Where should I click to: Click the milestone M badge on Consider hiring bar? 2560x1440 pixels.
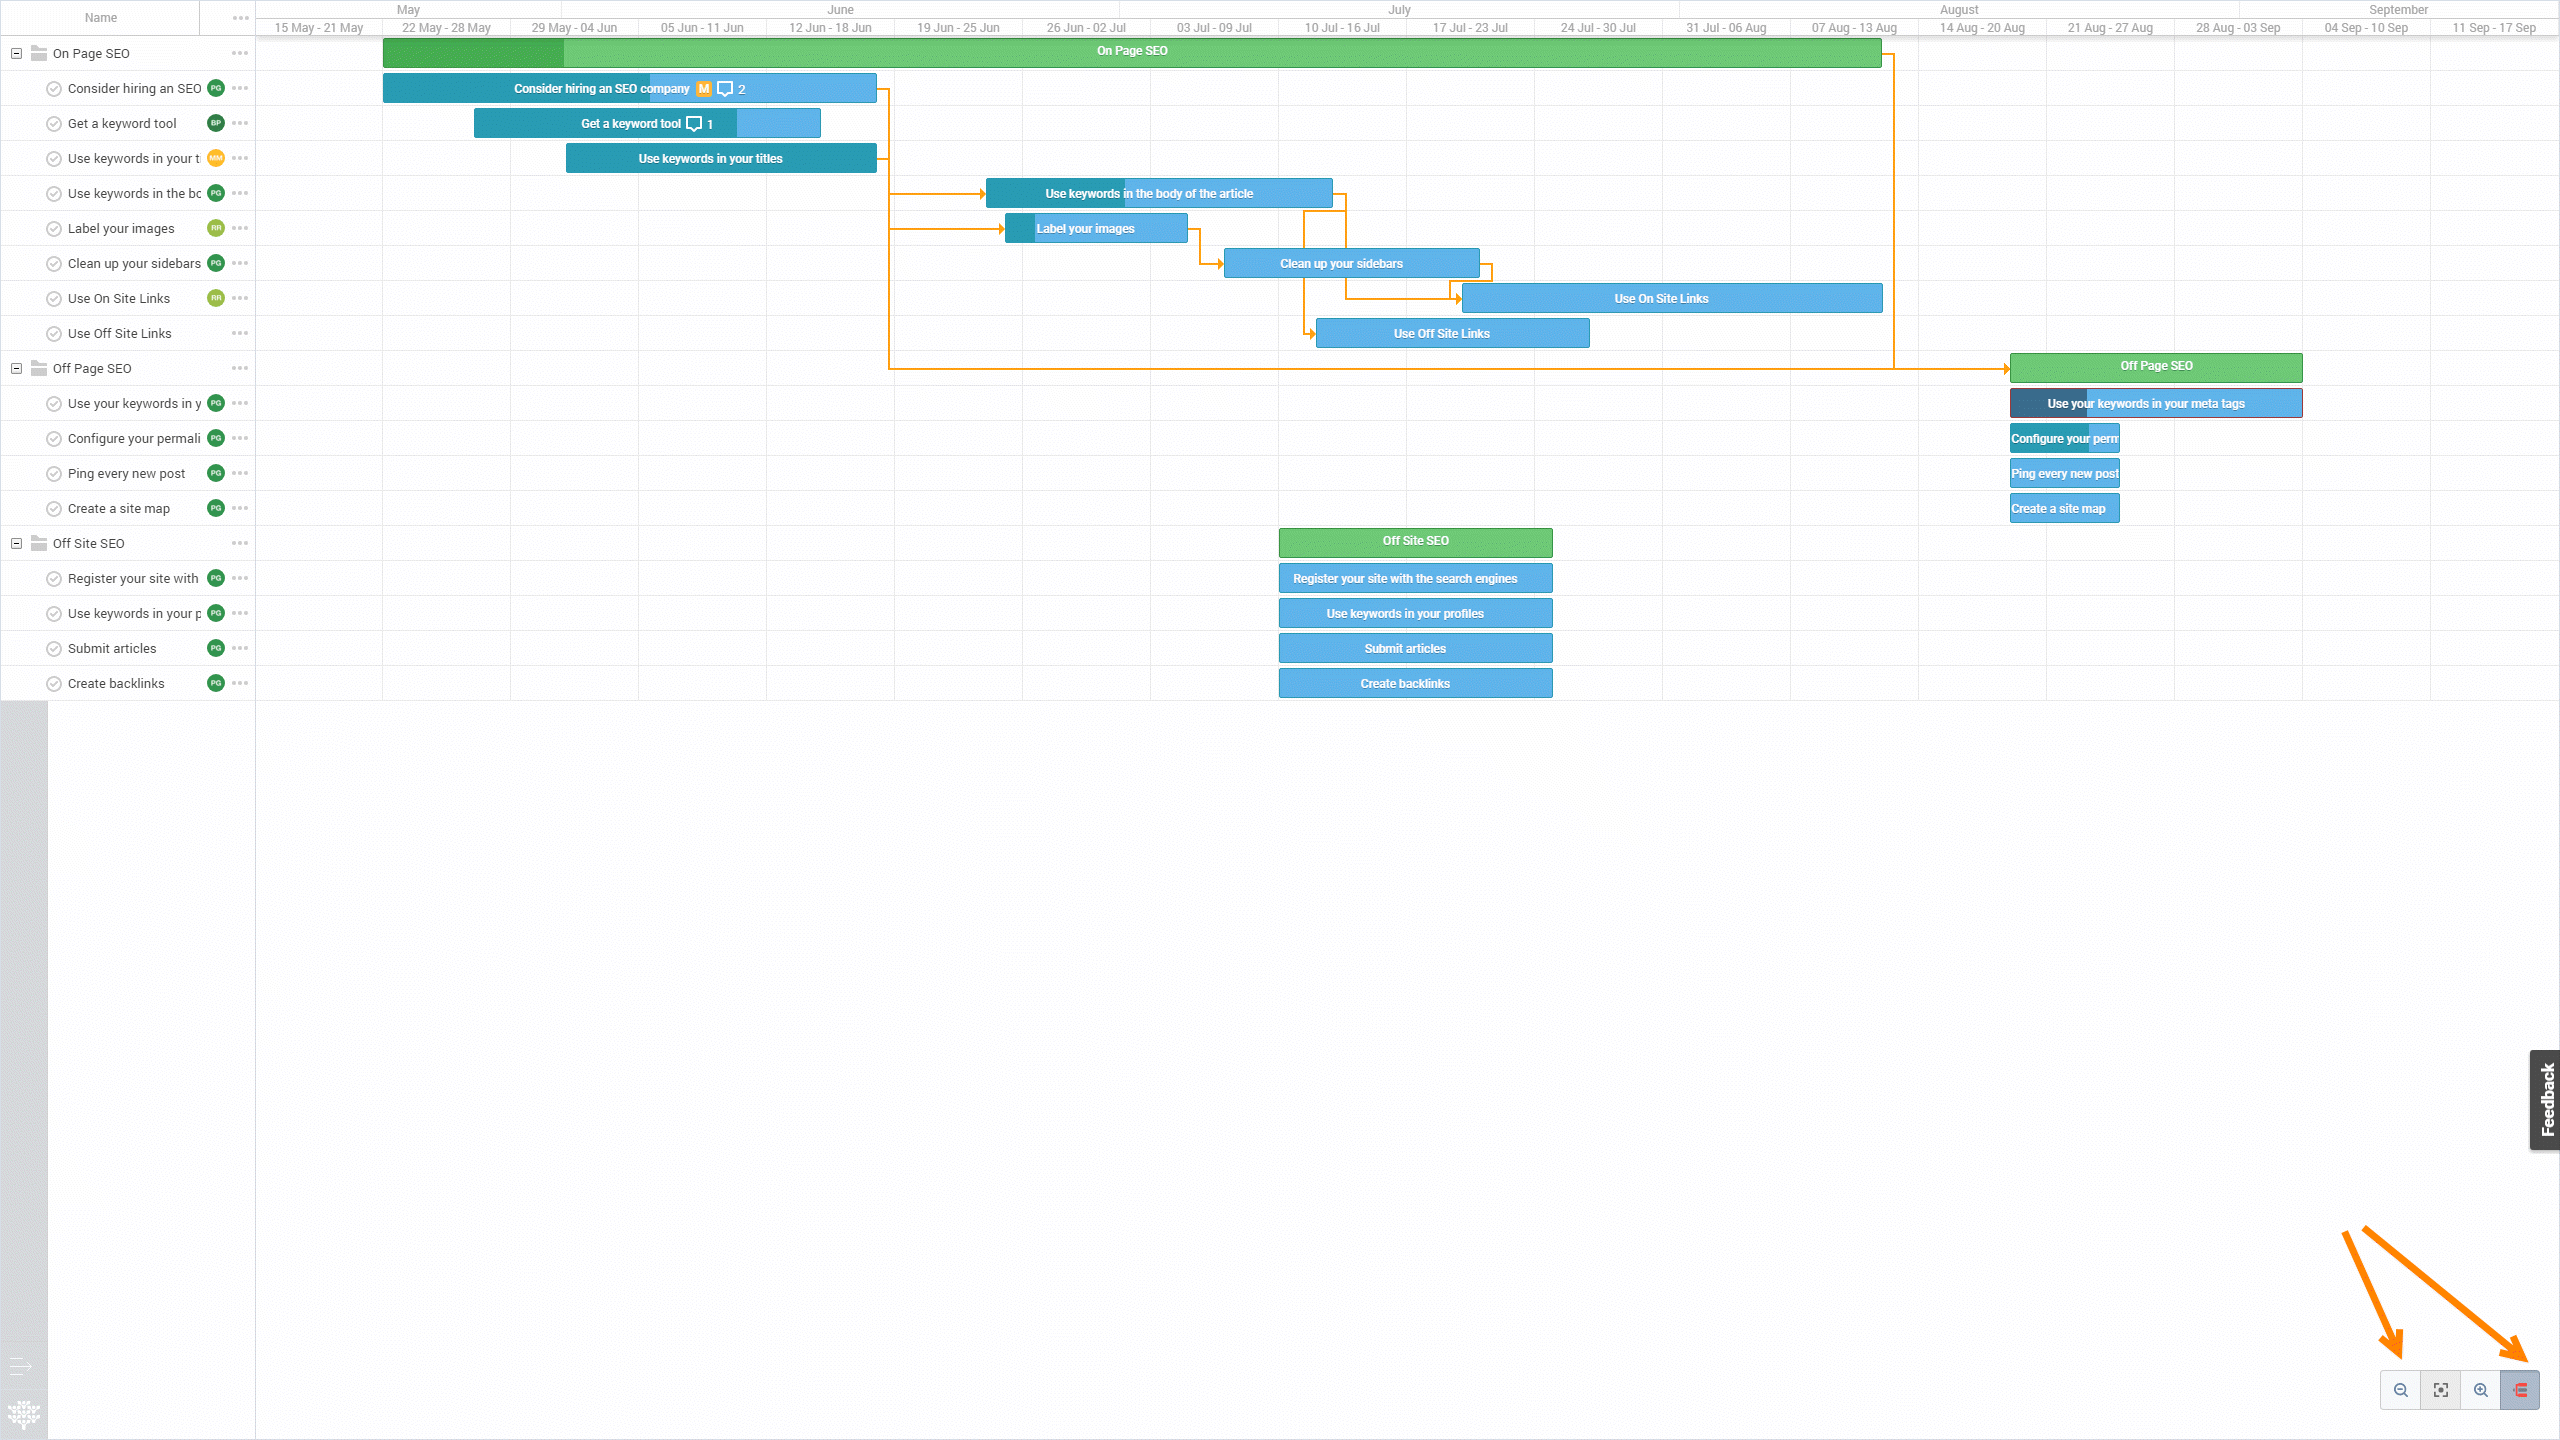point(702,88)
